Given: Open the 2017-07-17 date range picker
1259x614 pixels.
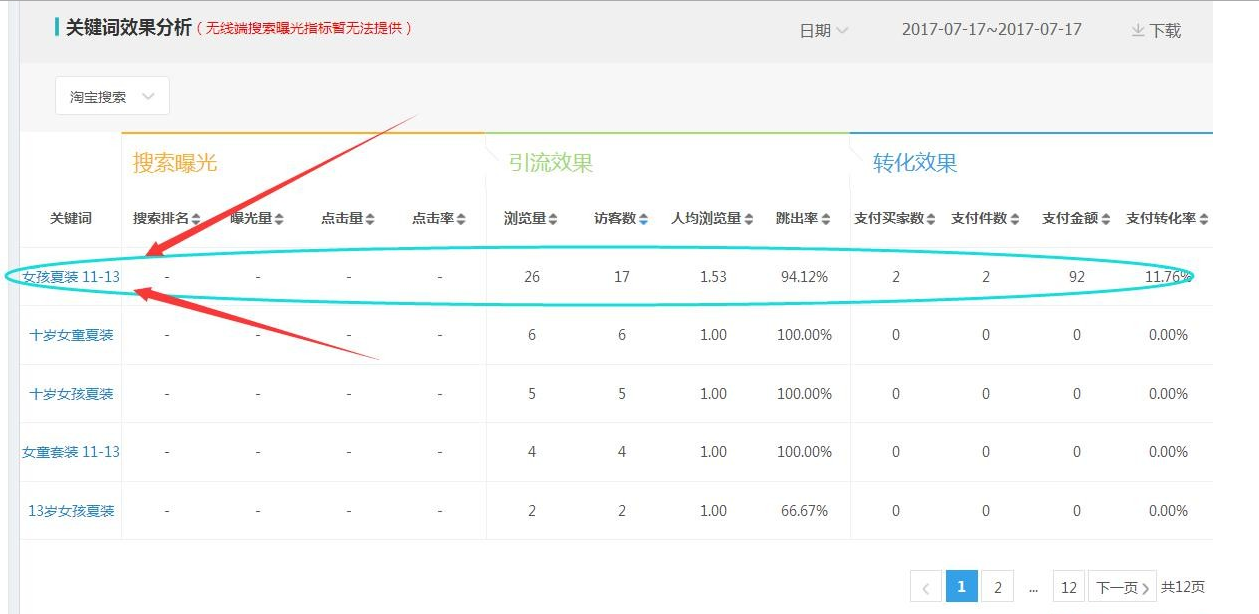Looking at the screenshot, I should pyautogui.click(x=991, y=30).
